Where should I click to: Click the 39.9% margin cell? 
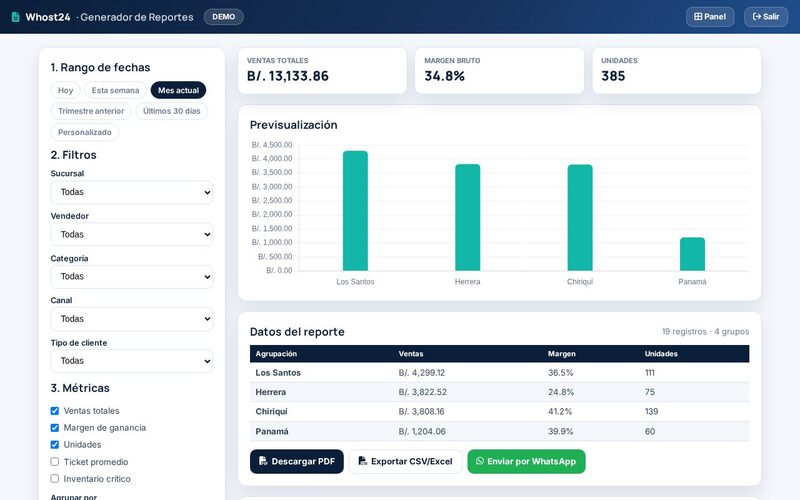(x=560, y=431)
